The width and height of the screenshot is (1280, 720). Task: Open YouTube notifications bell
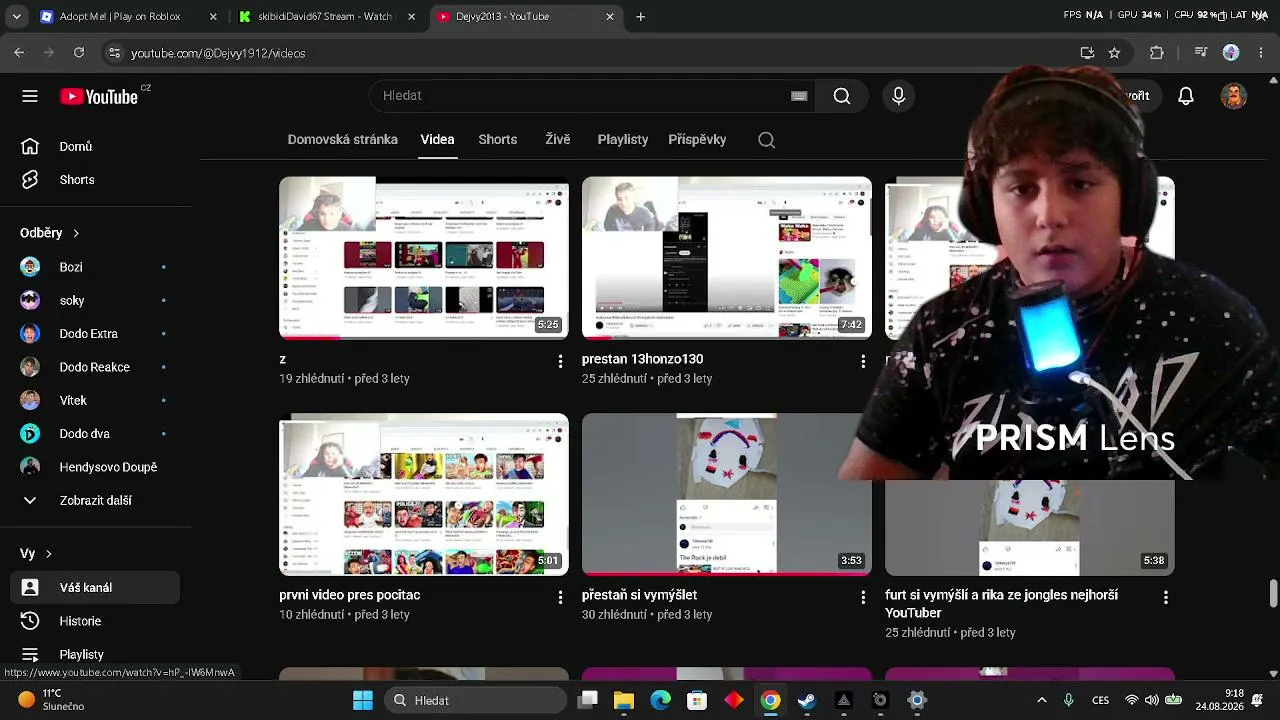point(1186,96)
